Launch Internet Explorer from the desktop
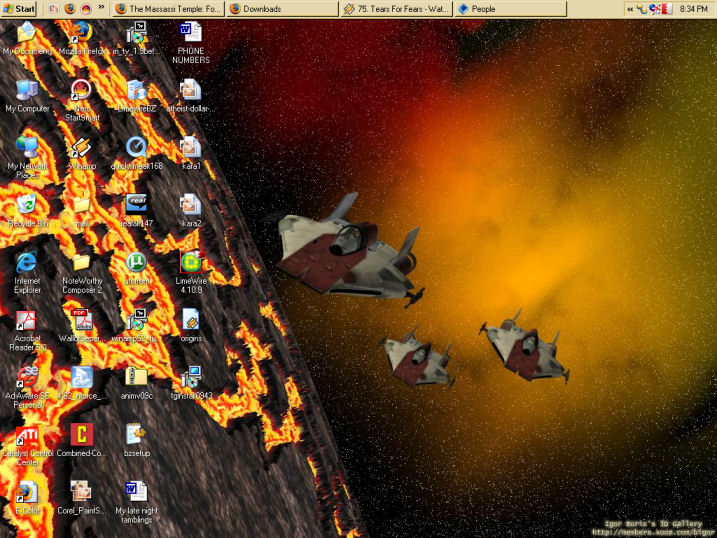The image size is (717, 538). click(27, 272)
